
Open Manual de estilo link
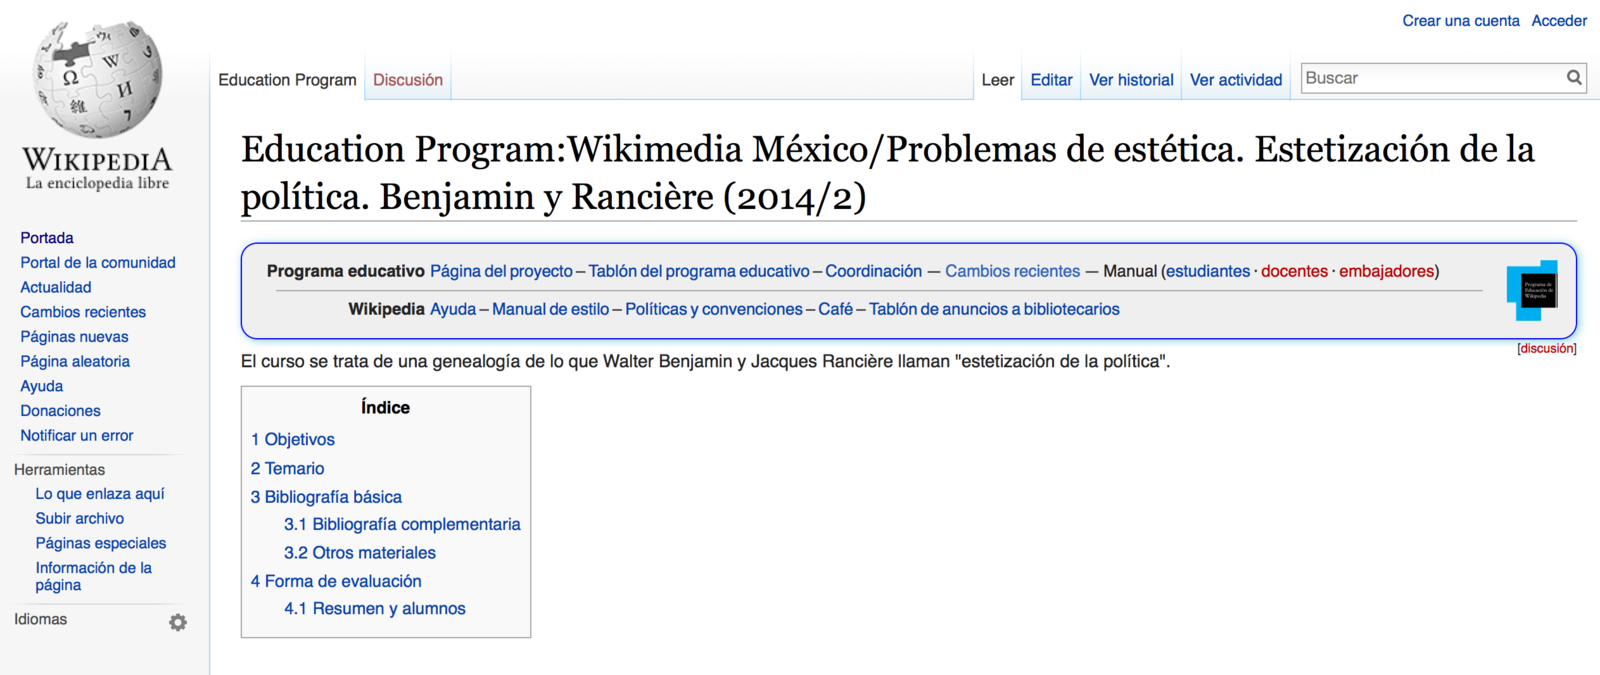click(x=550, y=309)
